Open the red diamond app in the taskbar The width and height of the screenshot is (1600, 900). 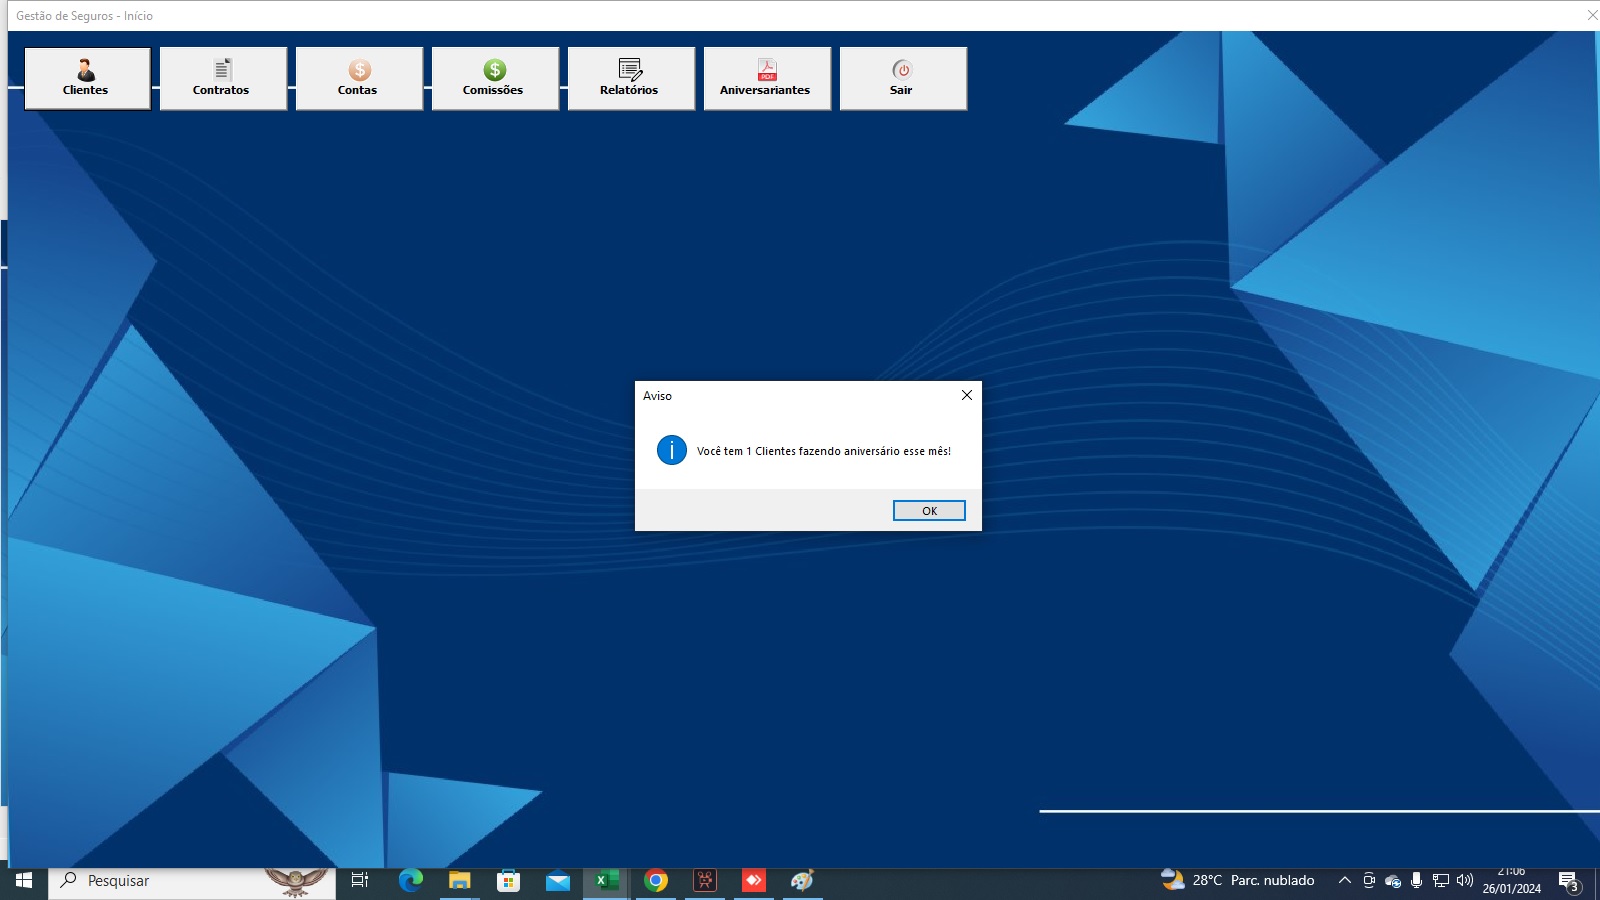click(754, 880)
